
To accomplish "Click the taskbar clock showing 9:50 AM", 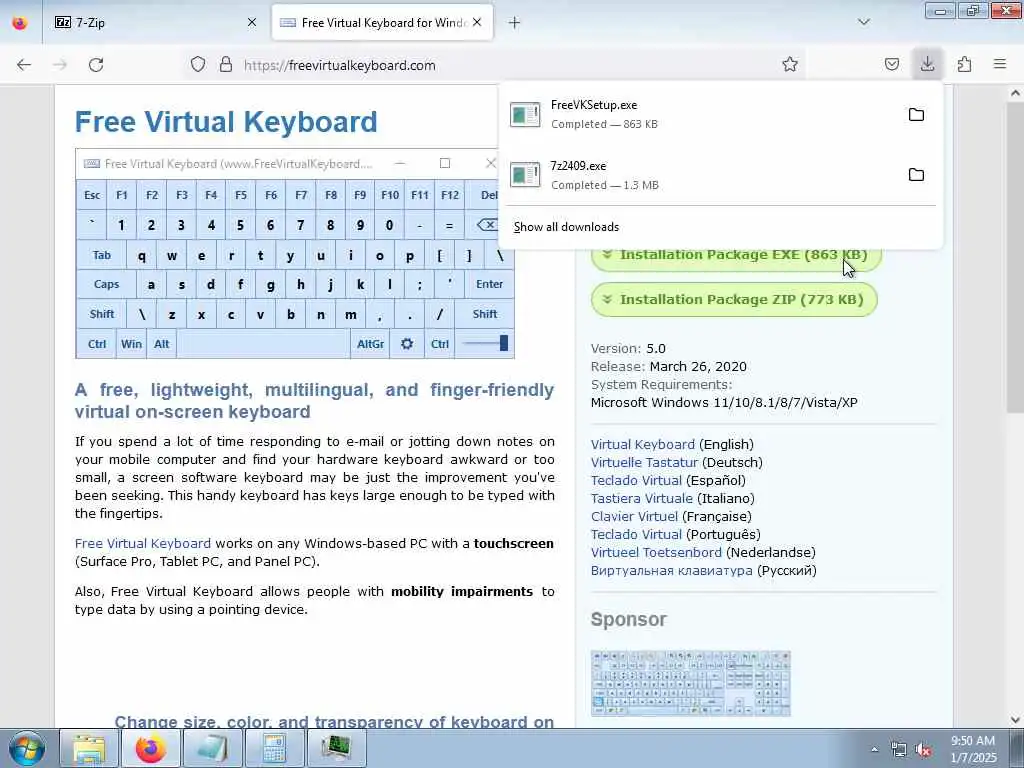I will coord(973,749).
